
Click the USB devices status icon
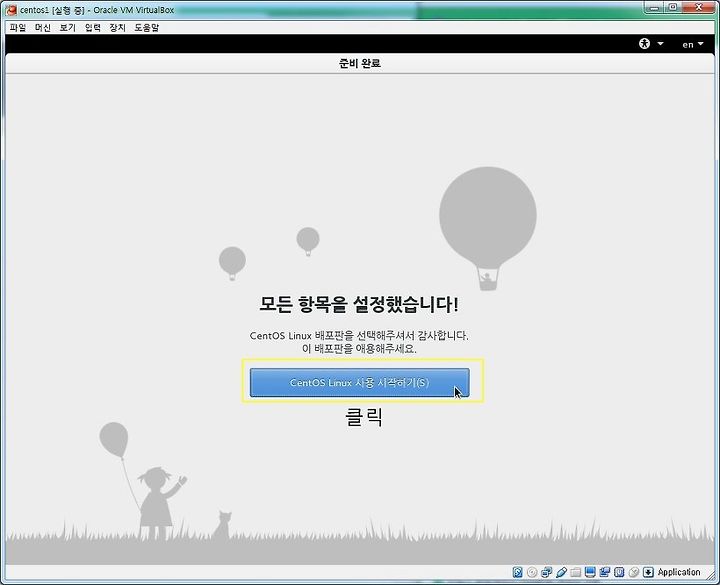pyautogui.click(x=561, y=572)
